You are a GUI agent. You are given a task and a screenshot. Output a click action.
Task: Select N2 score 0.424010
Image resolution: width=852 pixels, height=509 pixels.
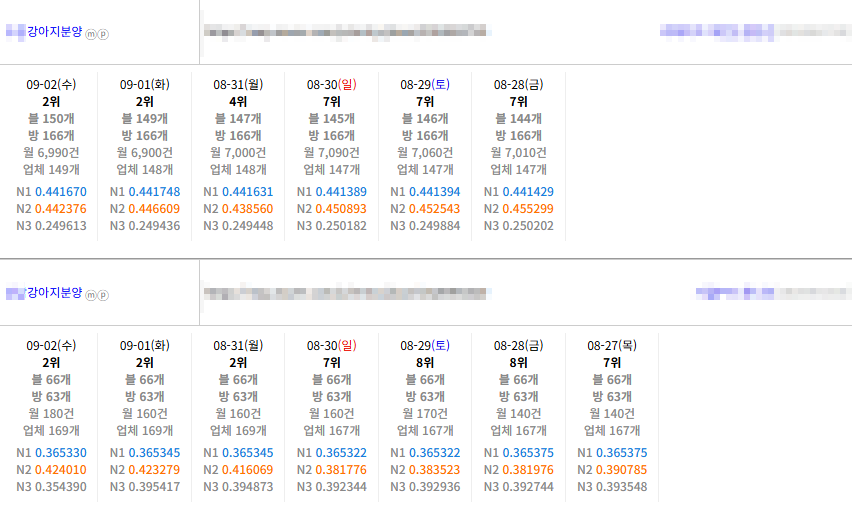61,469
